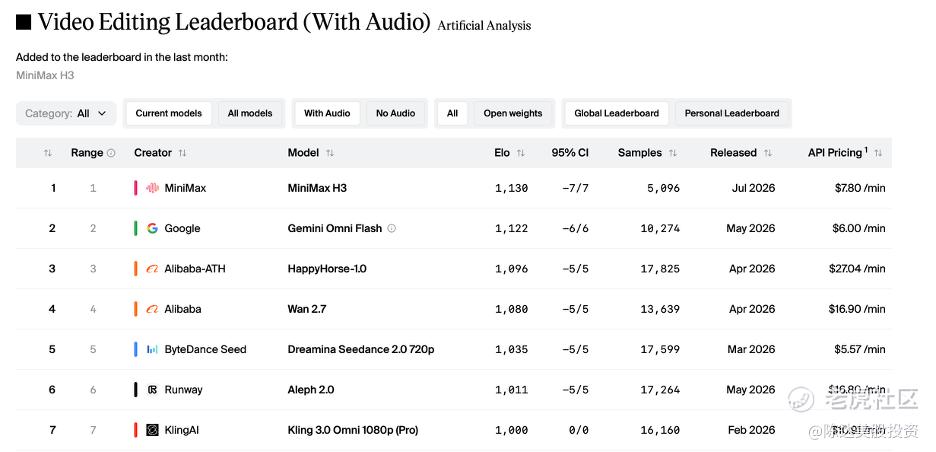Image resolution: width=936 pixels, height=452 pixels.
Task: Click the MiniMax creator logo icon
Action: coord(152,188)
